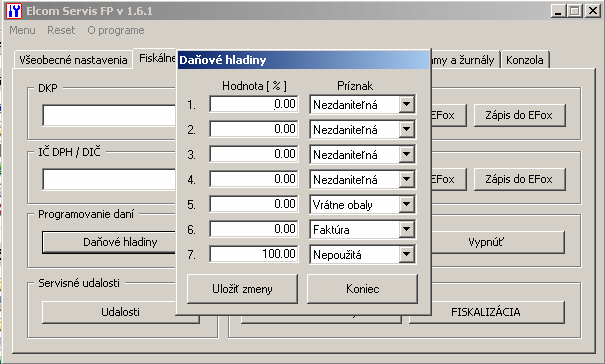Click the FISKALIZÁCIA button

[486, 312]
